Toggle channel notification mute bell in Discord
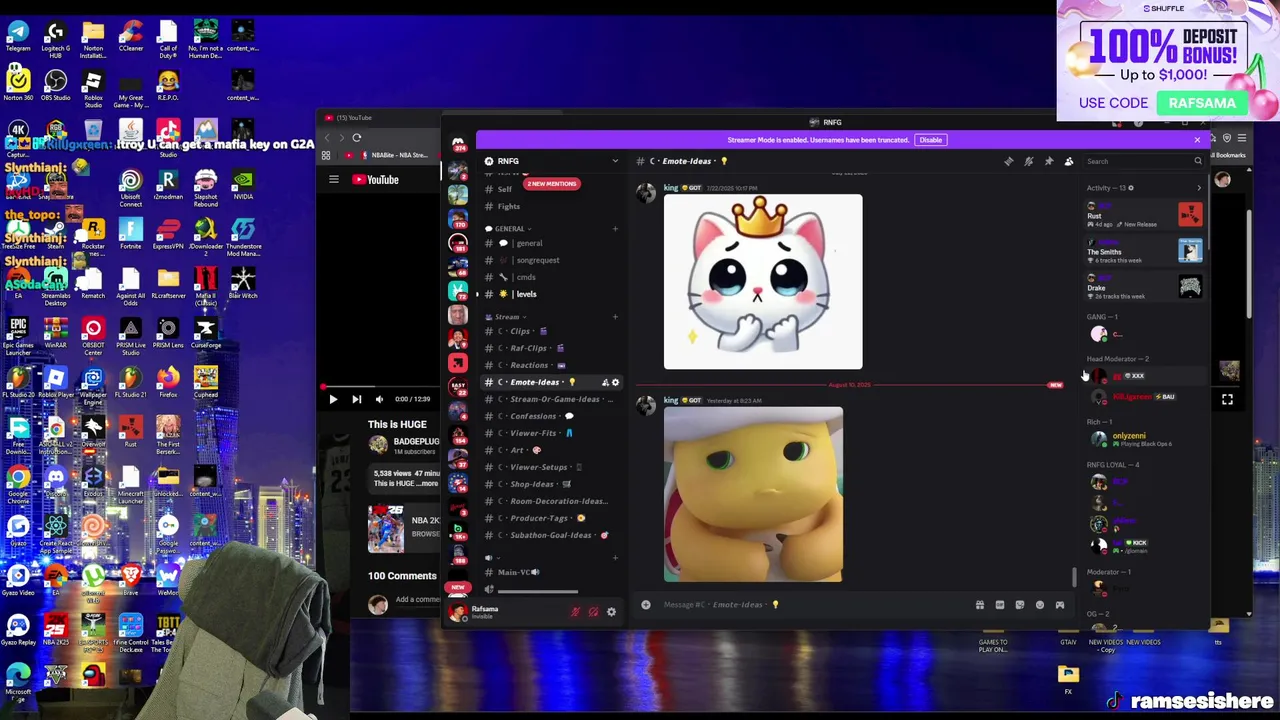Image resolution: width=1280 pixels, height=720 pixels. tap(1028, 161)
